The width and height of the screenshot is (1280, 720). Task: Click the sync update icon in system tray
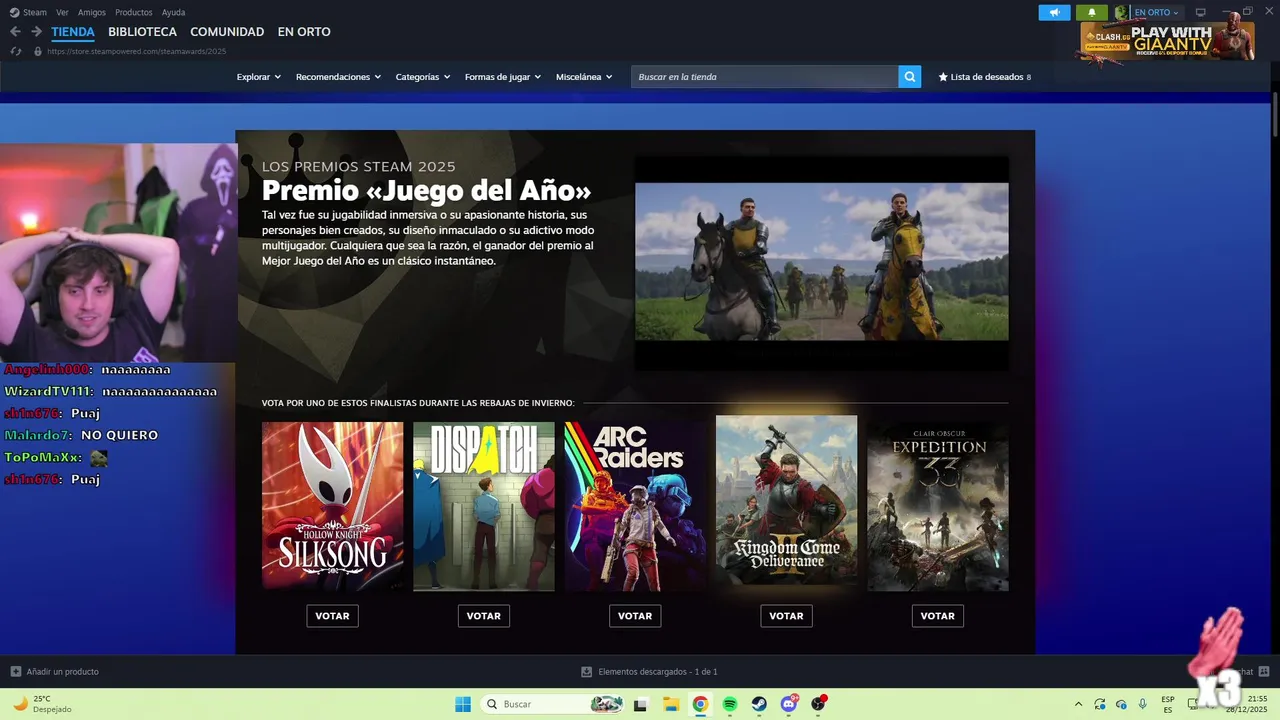[x=1099, y=704]
